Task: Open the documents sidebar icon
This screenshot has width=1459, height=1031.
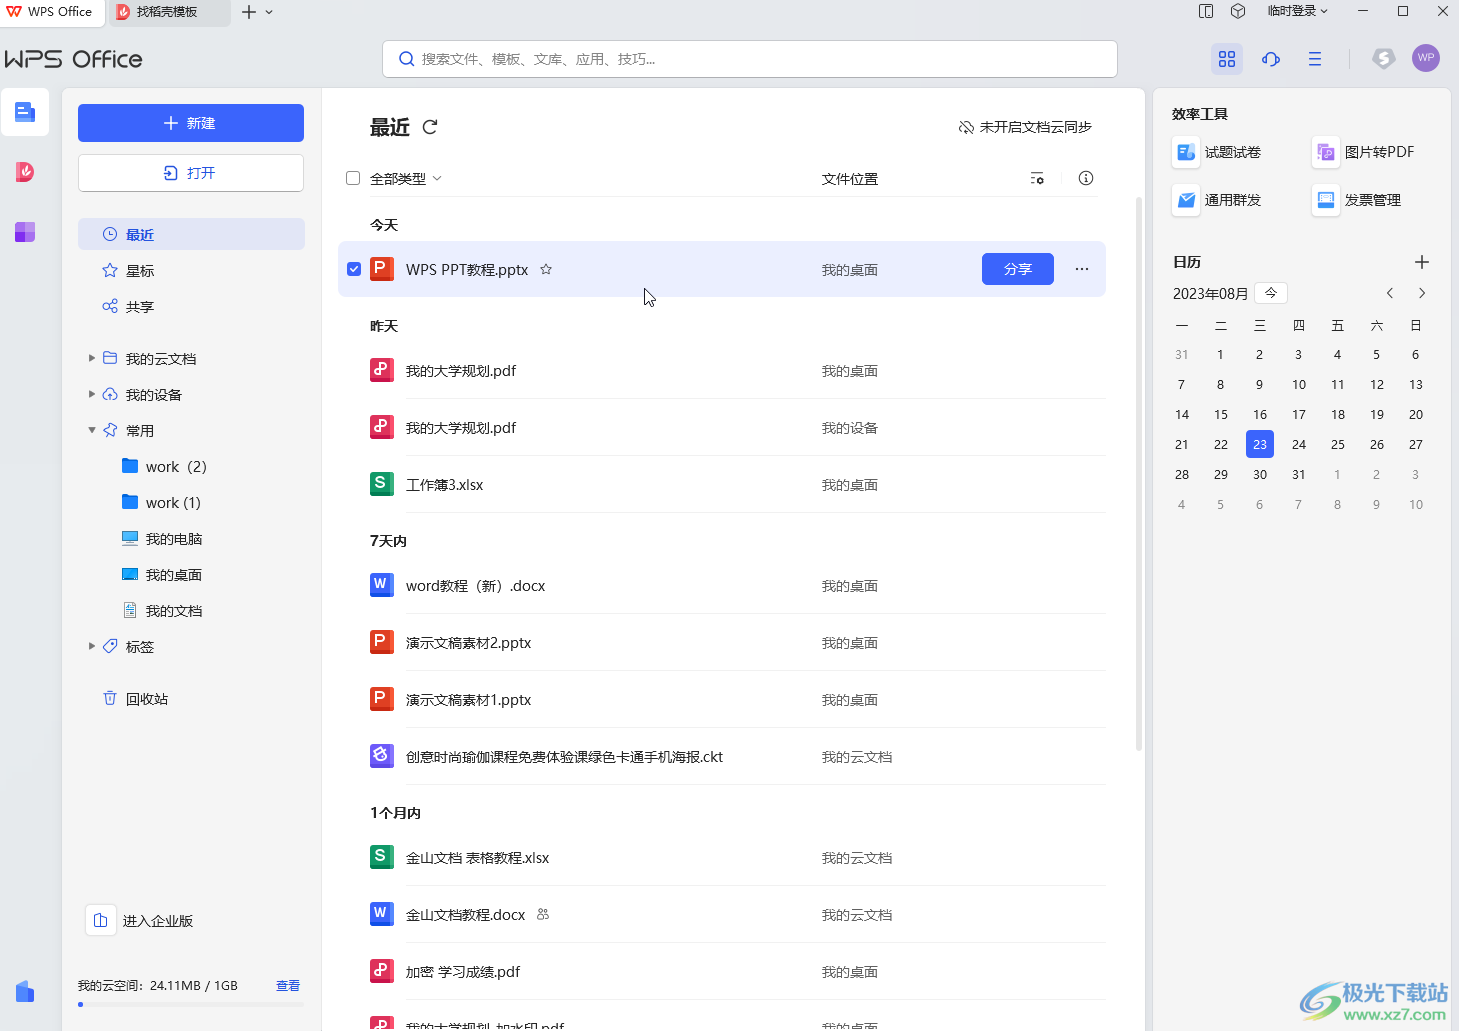Action: [25, 112]
